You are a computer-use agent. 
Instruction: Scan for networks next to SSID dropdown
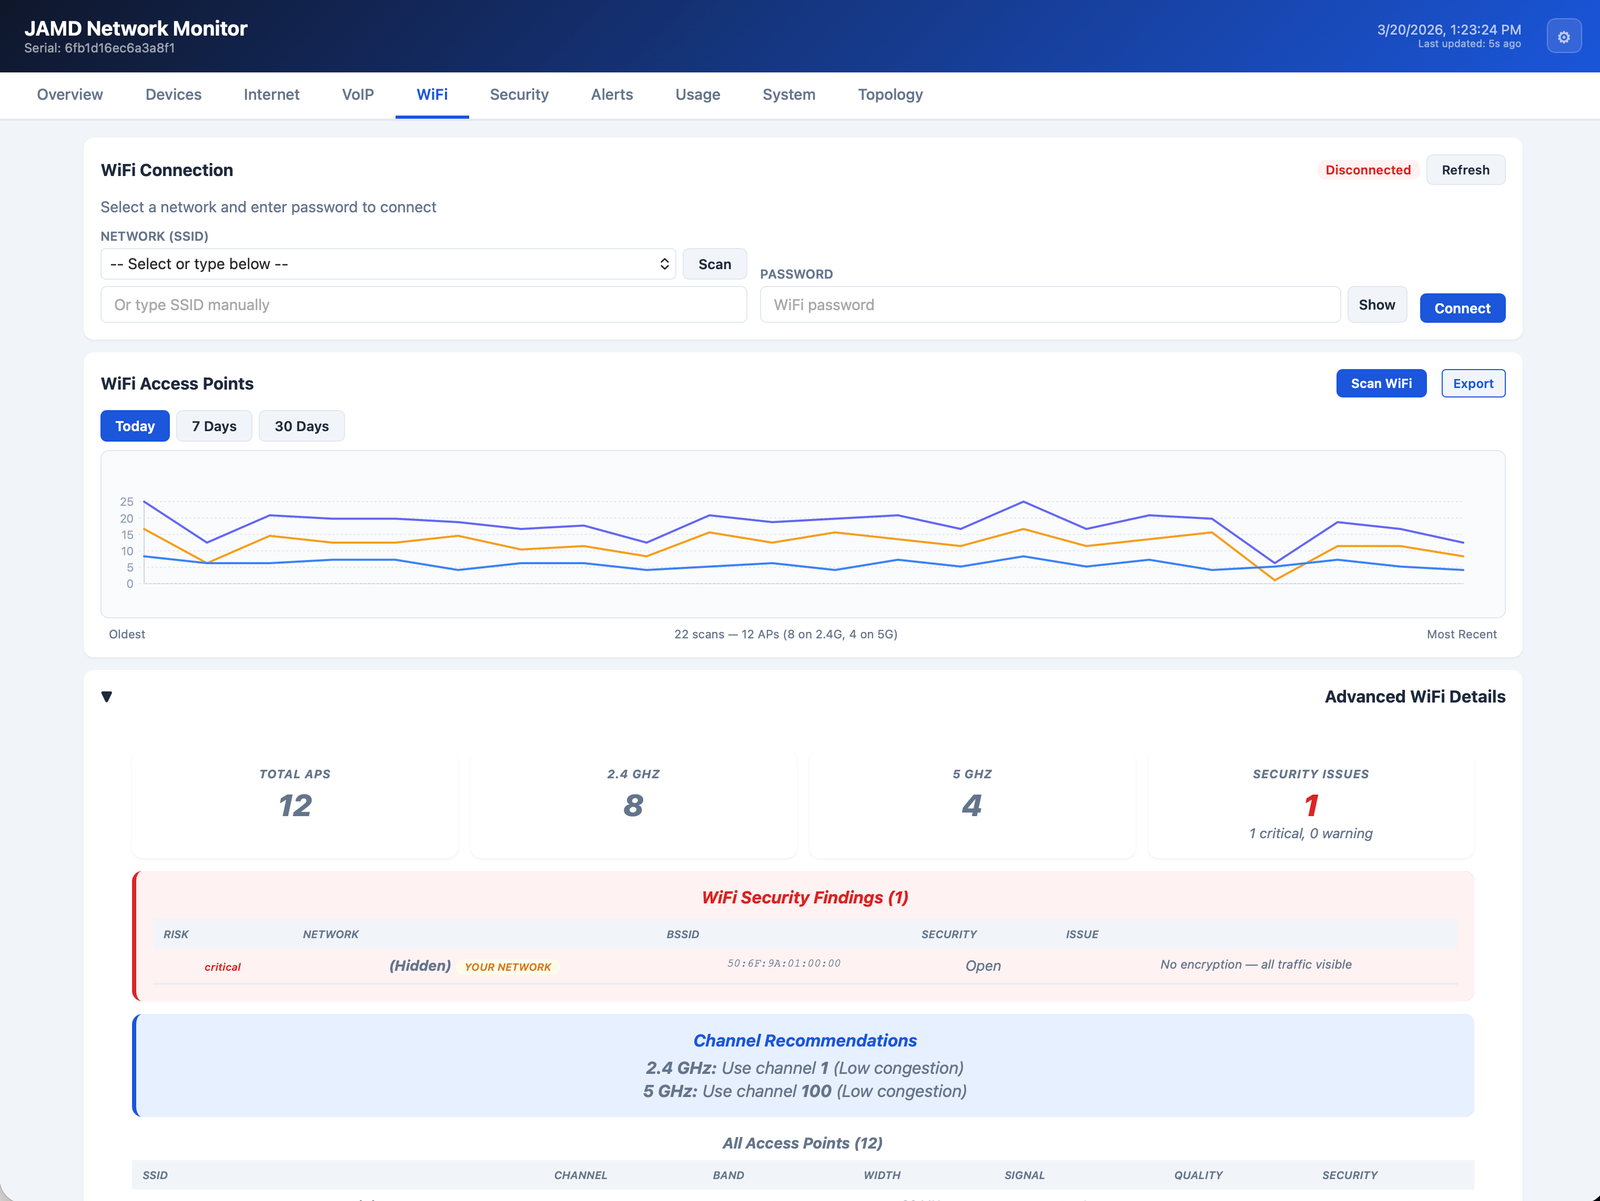tap(714, 264)
